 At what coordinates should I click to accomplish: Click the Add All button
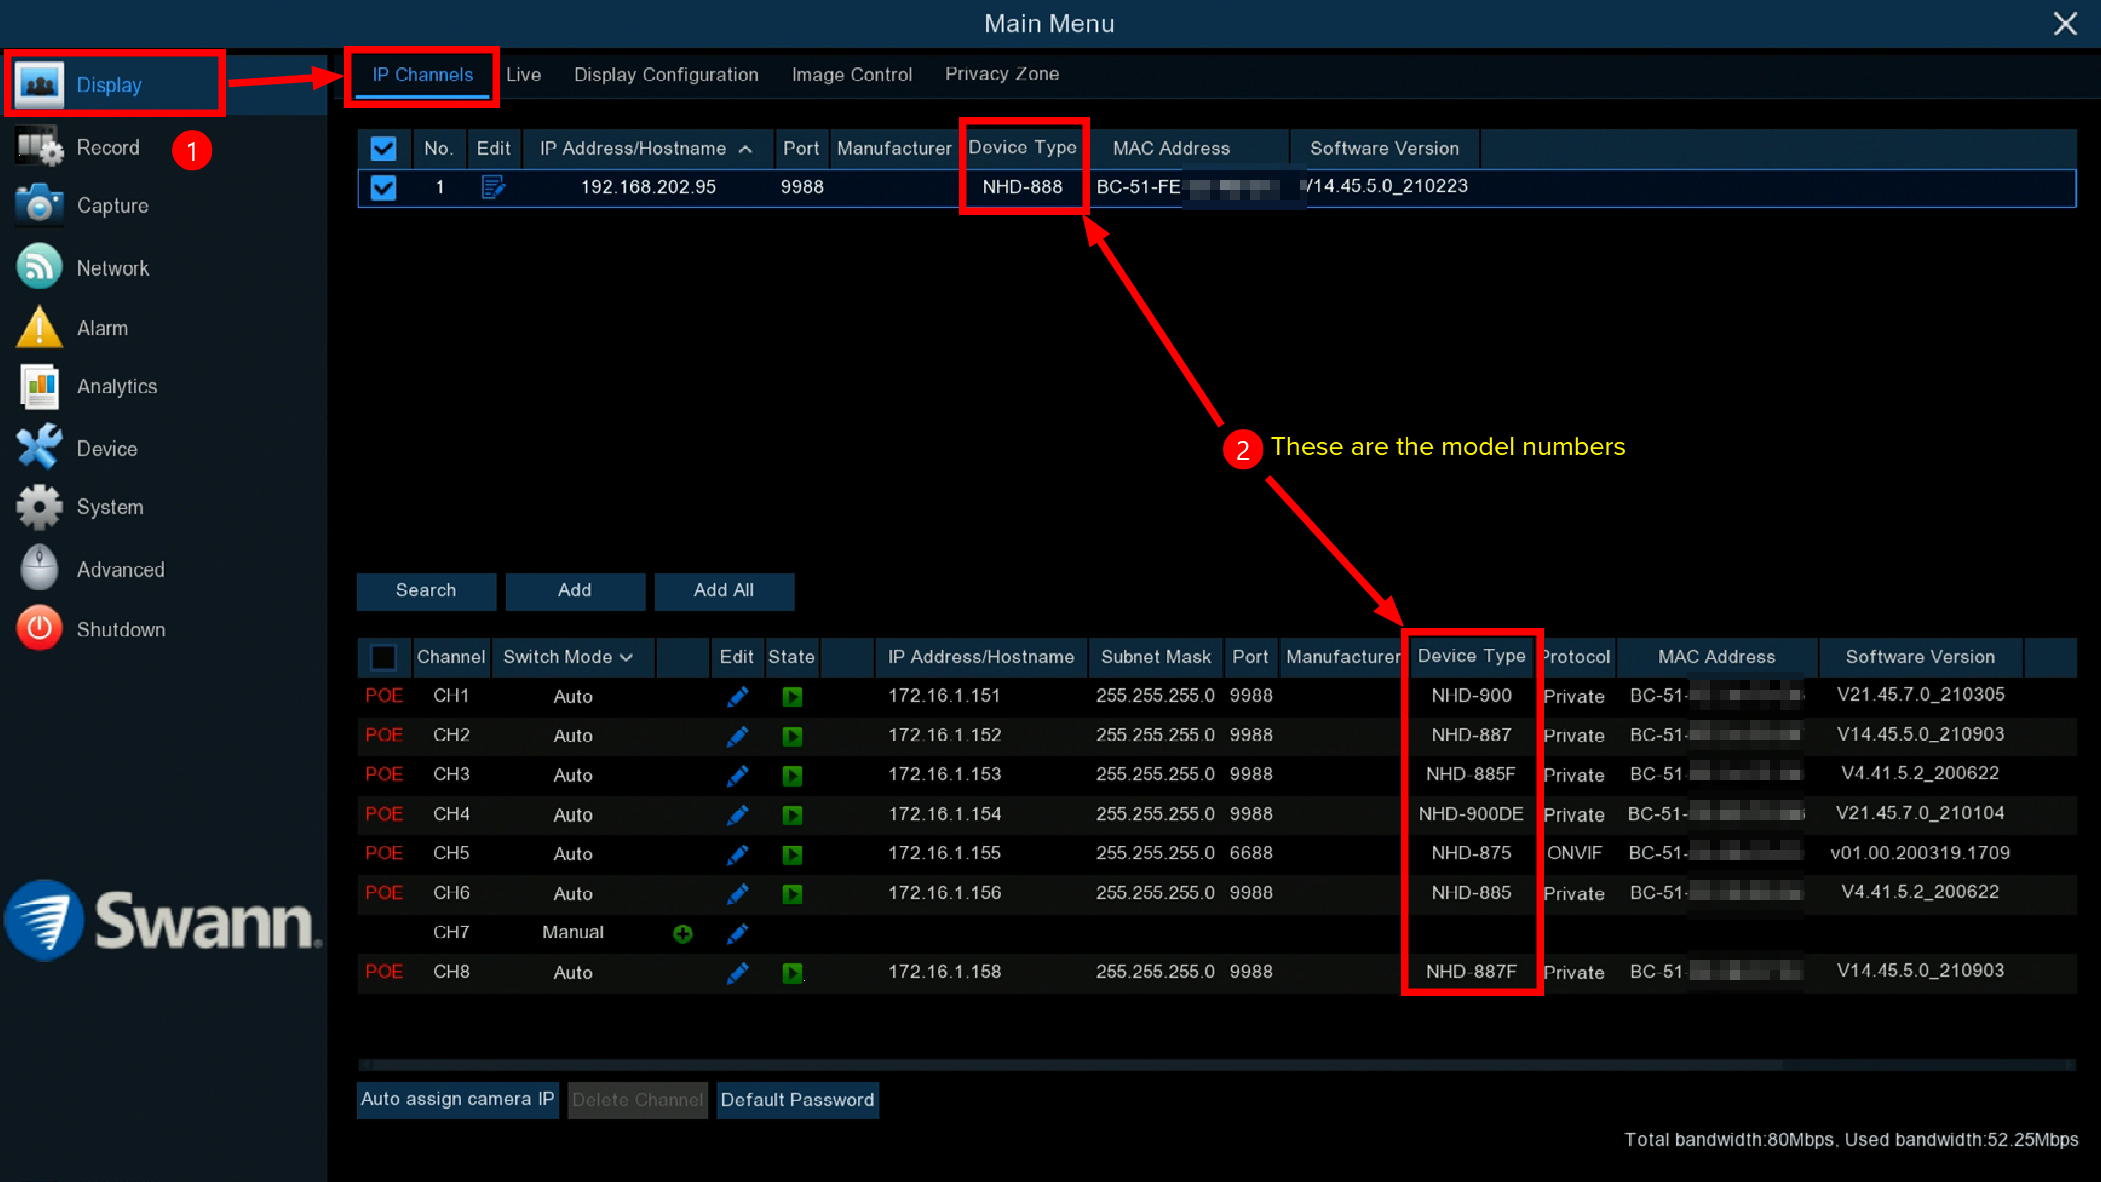point(723,590)
